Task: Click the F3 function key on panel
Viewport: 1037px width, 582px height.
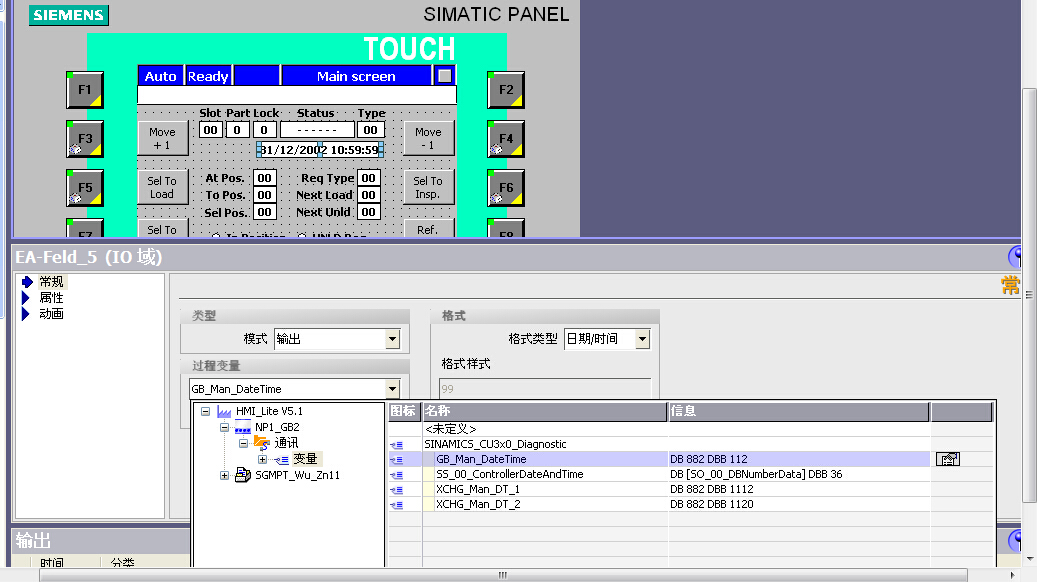Action: pos(85,138)
